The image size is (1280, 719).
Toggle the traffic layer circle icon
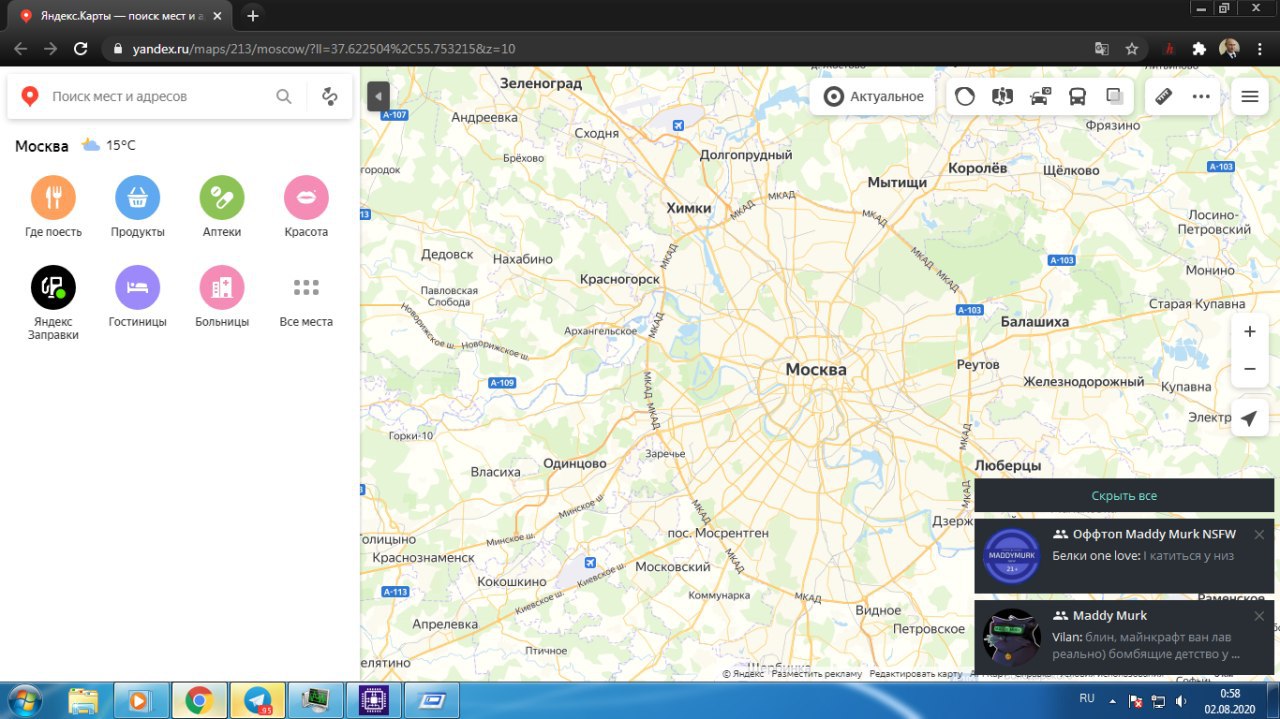[965, 97]
